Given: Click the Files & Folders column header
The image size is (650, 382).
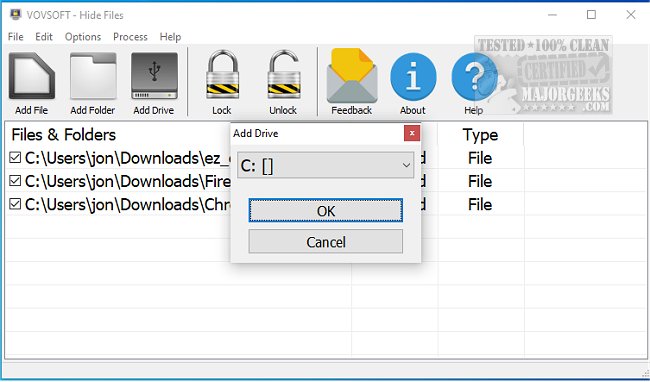Looking at the screenshot, I should [64, 135].
